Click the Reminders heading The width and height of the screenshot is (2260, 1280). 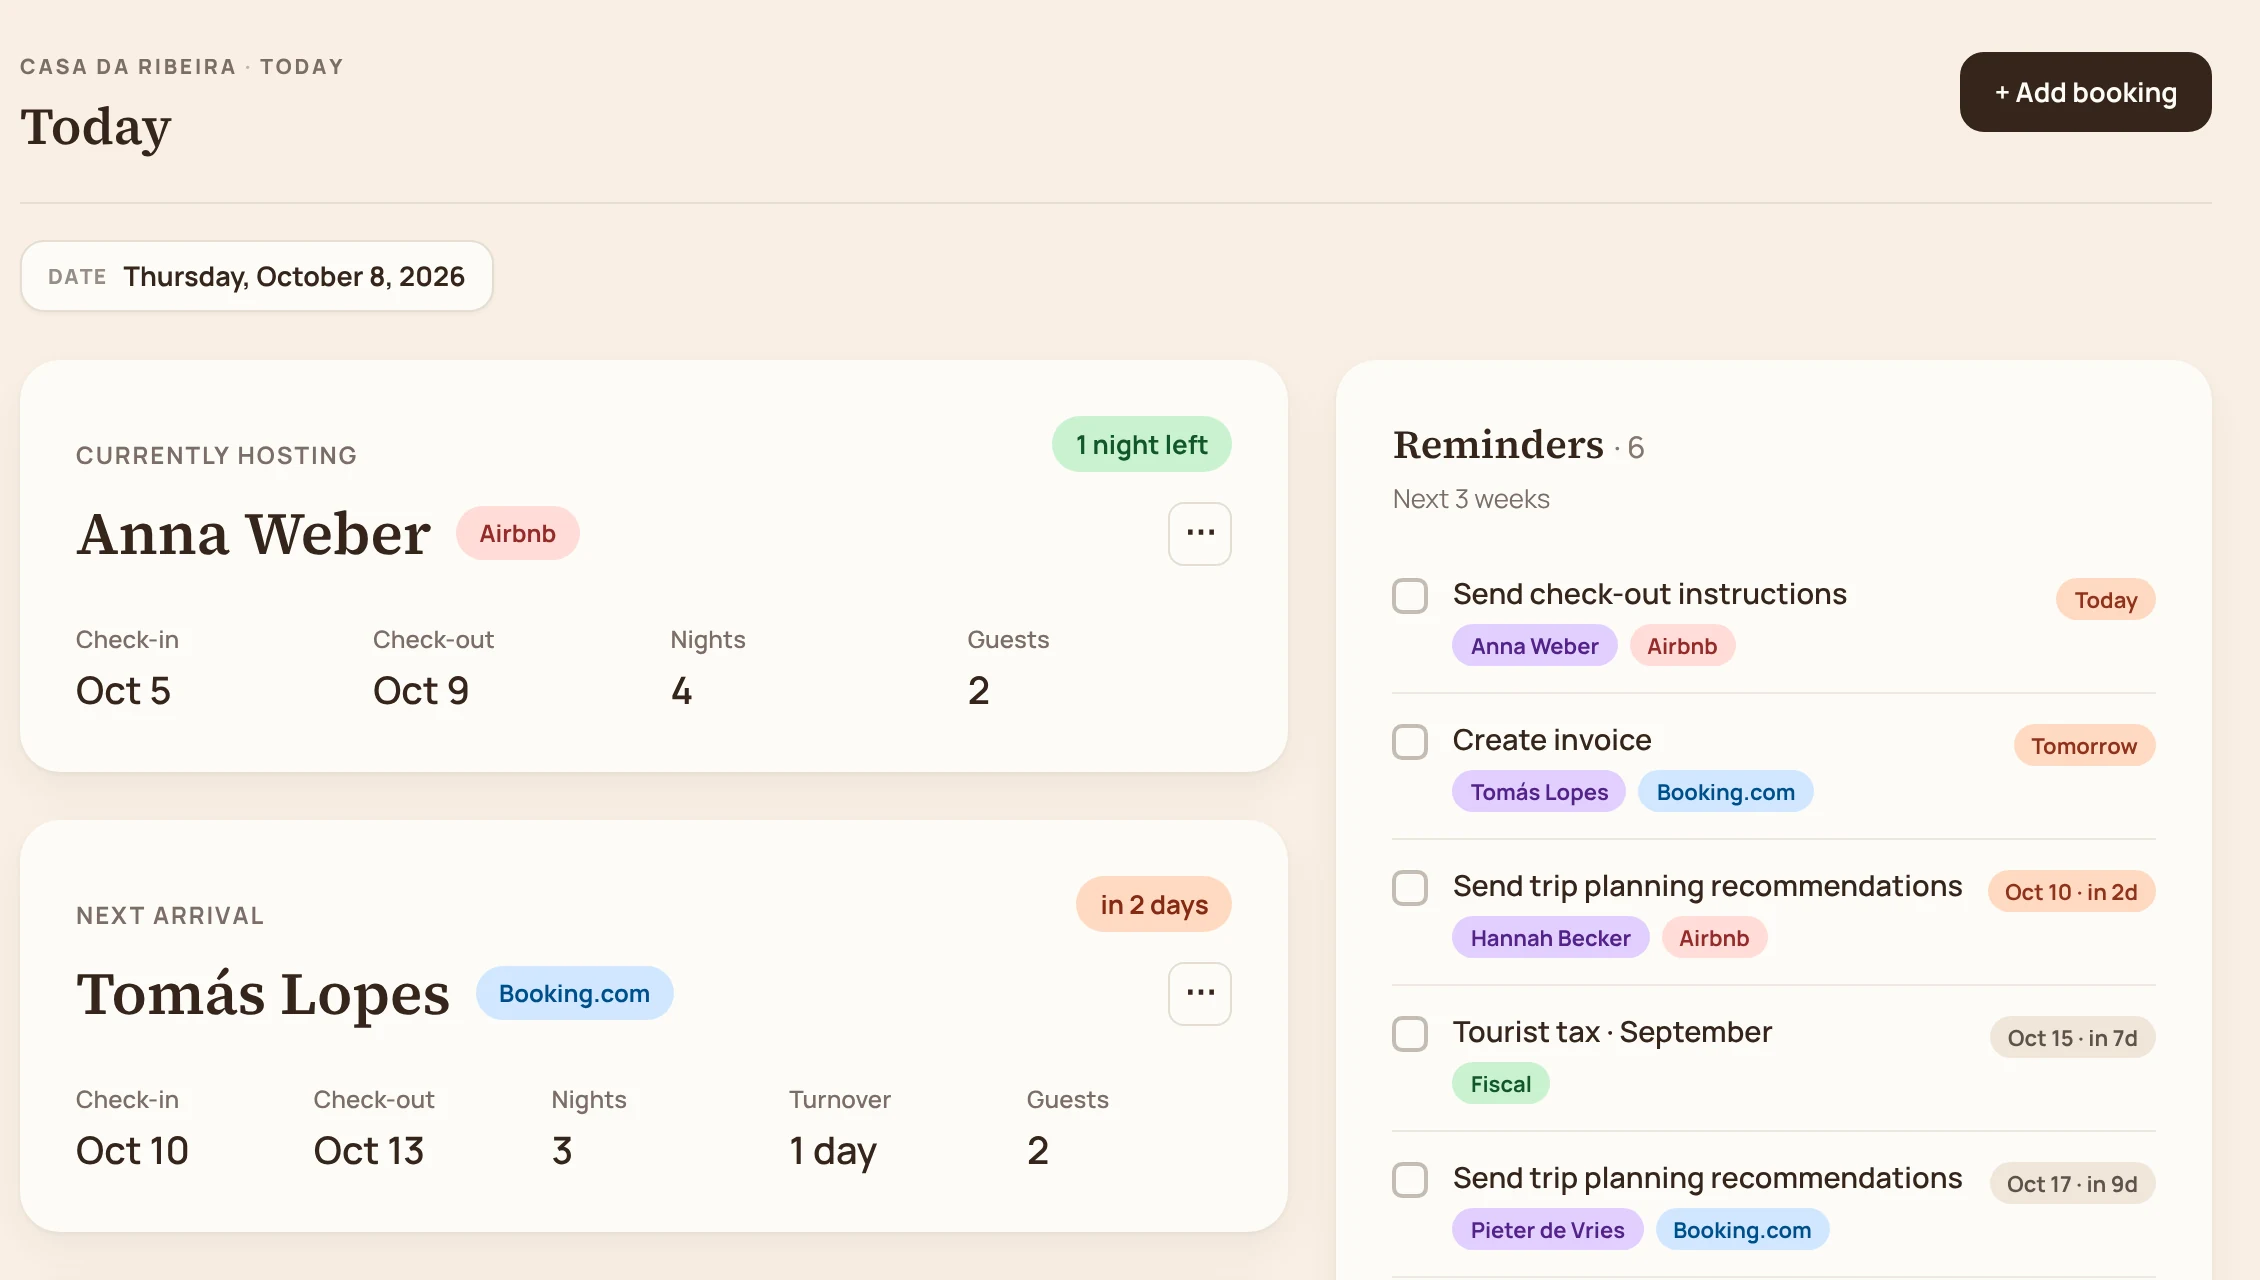(x=1498, y=445)
